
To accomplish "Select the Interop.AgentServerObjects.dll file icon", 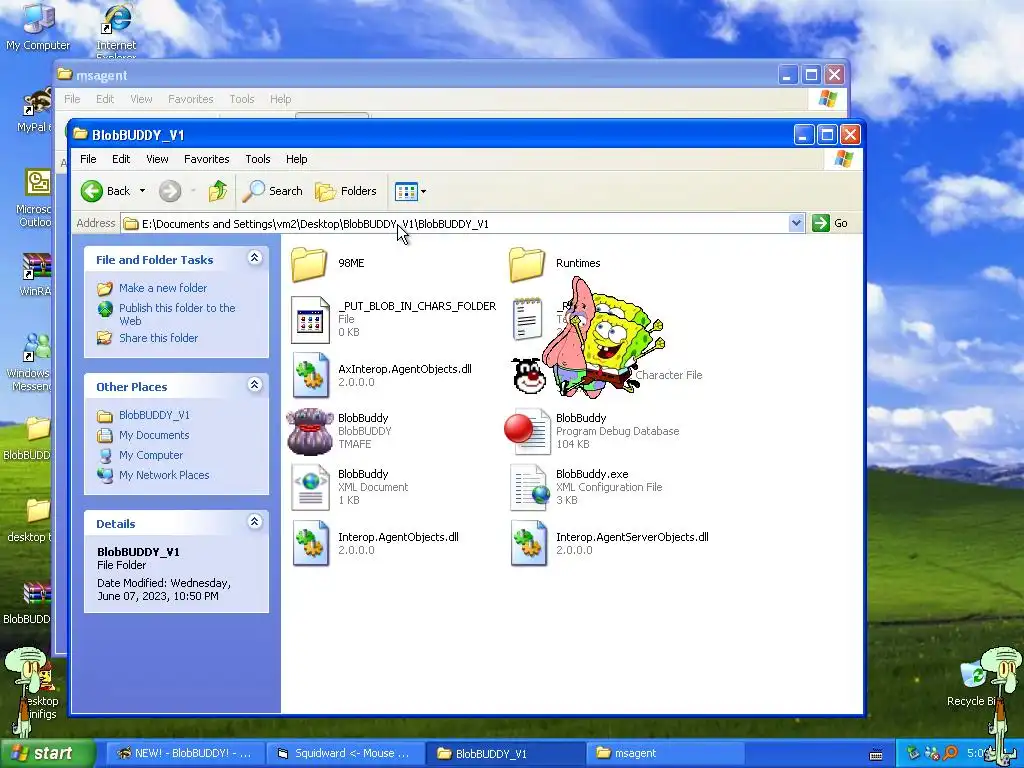I will (x=528, y=543).
